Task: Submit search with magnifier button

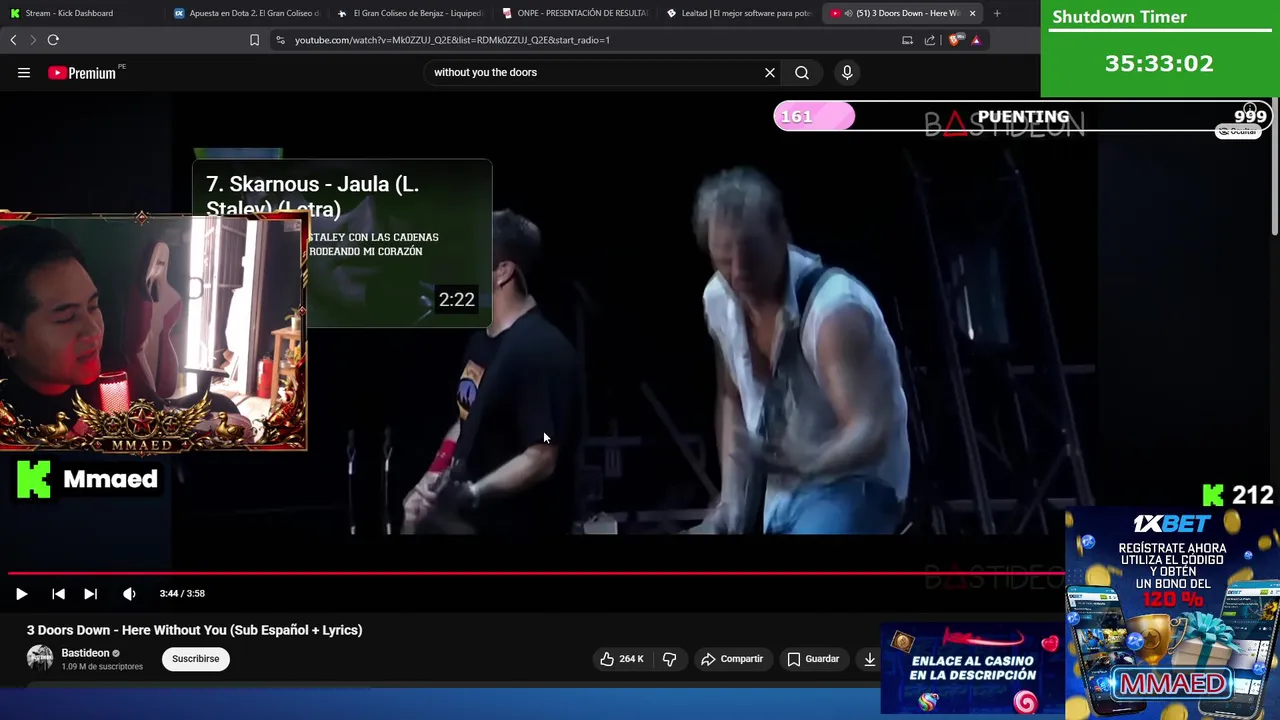Action: click(802, 72)
